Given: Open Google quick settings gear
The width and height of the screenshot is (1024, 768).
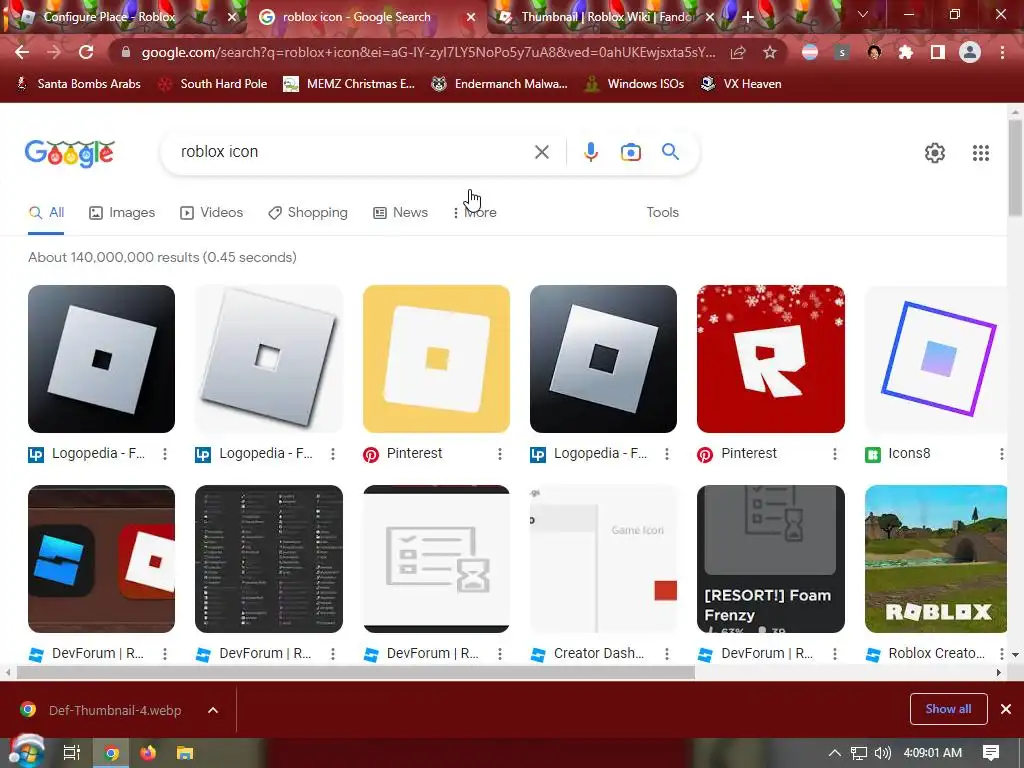Looking at the screenshot, I should pyautogui.click(x=935, y=153).
